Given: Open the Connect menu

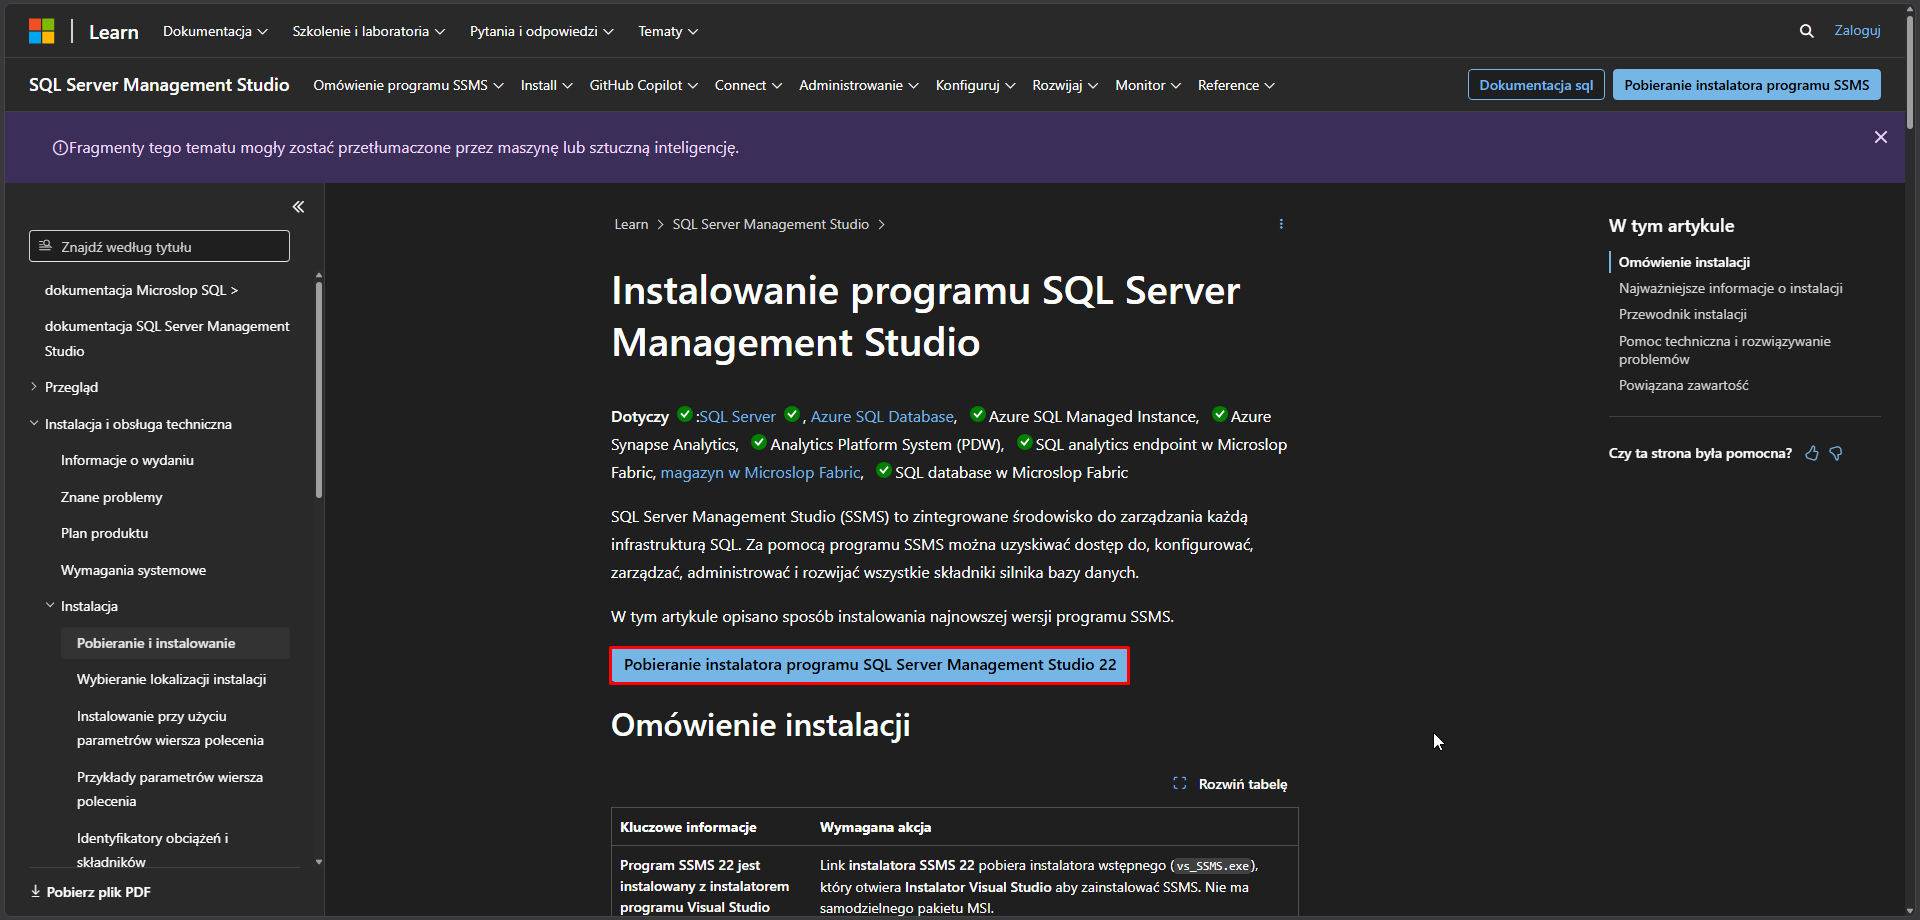Looking at the screenshot, I should 748,85.
